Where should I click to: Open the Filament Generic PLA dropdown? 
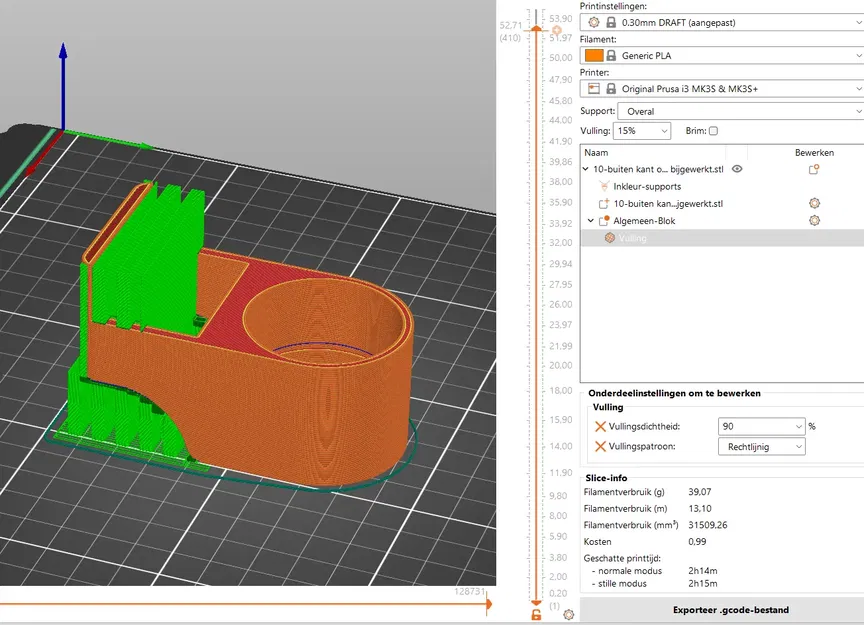coord(722,56)
